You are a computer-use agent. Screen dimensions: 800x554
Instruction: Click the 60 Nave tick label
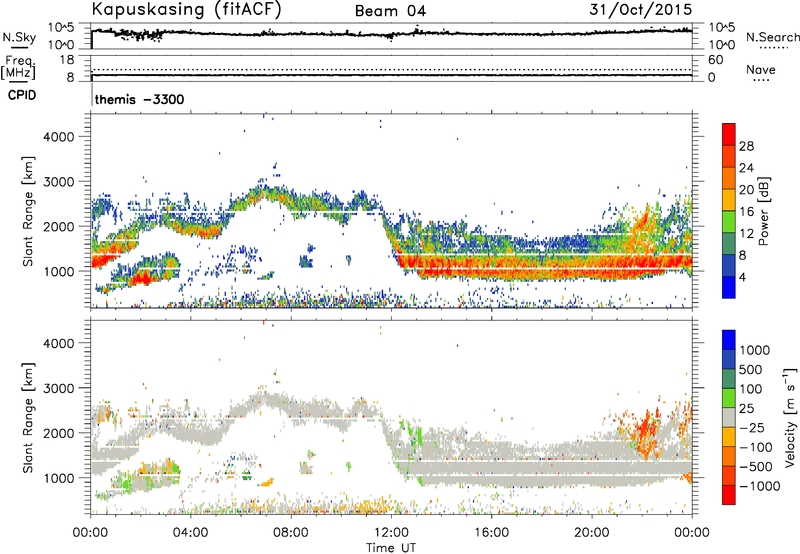[715, 60]
